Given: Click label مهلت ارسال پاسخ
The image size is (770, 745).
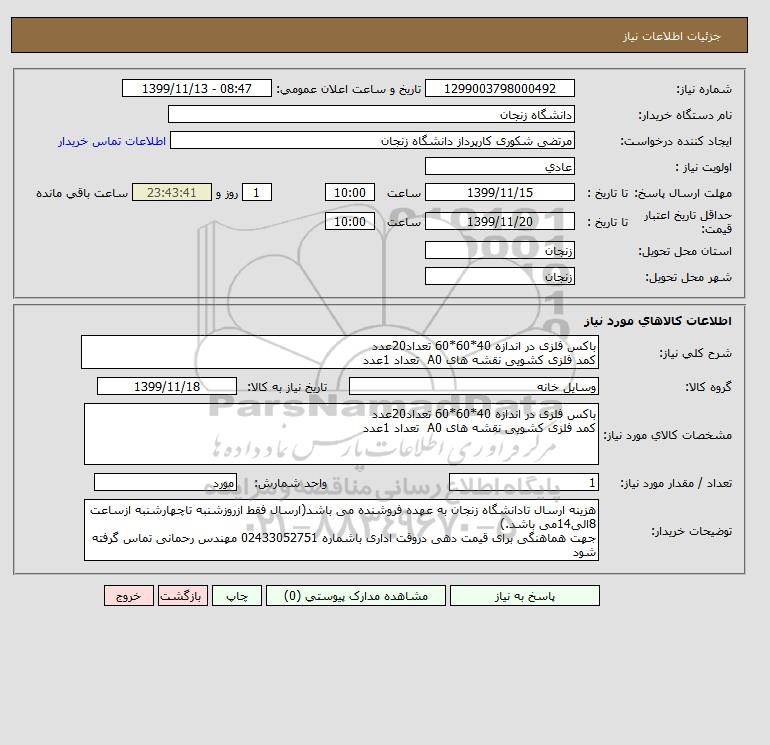Looking at the screenshot, I should click(x=683, y=193).
